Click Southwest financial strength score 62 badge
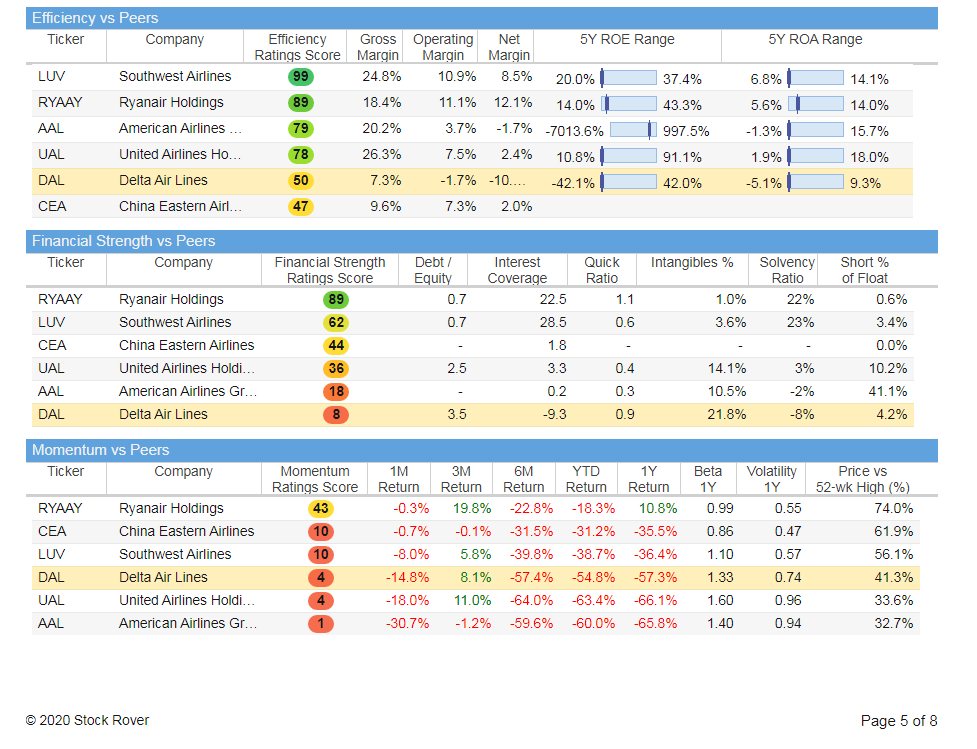977x749 pixels. pyautogui.click(x=336, y=323)
